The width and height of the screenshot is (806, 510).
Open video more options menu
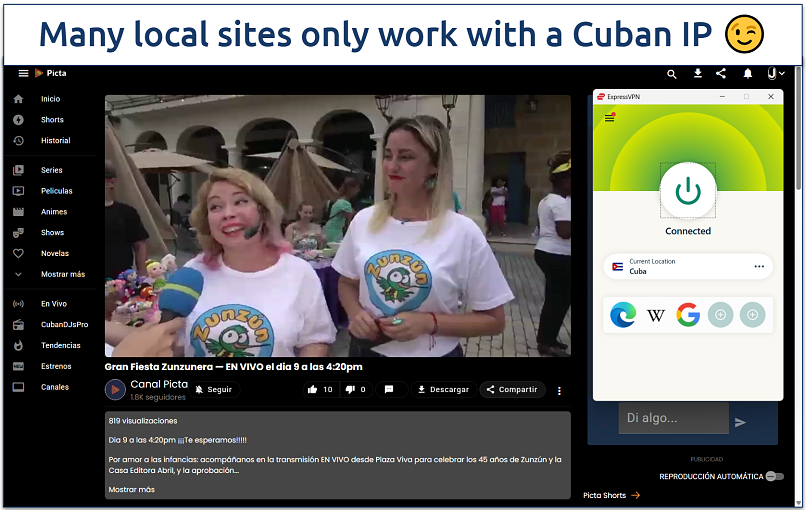(559, 391)
